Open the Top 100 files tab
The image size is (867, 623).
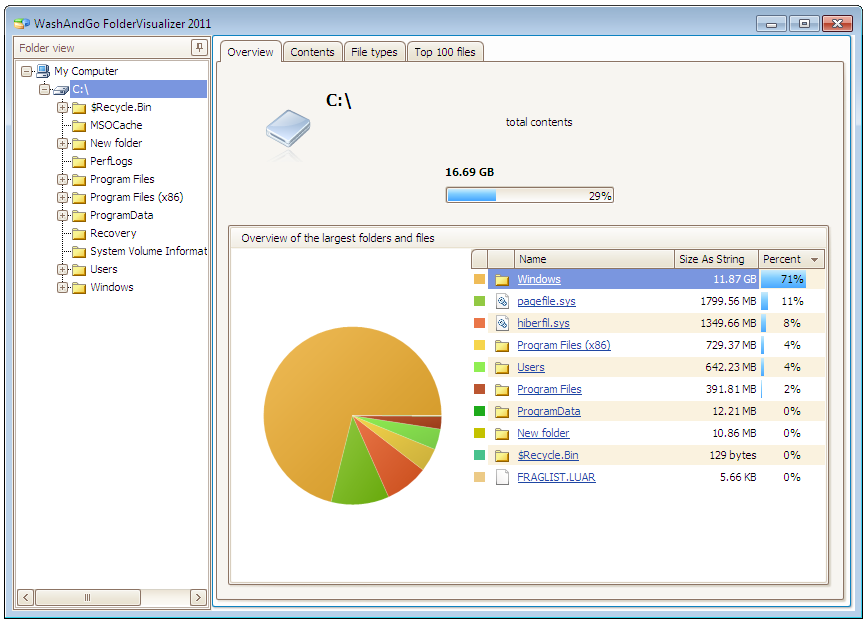click(x=445, y=52)
